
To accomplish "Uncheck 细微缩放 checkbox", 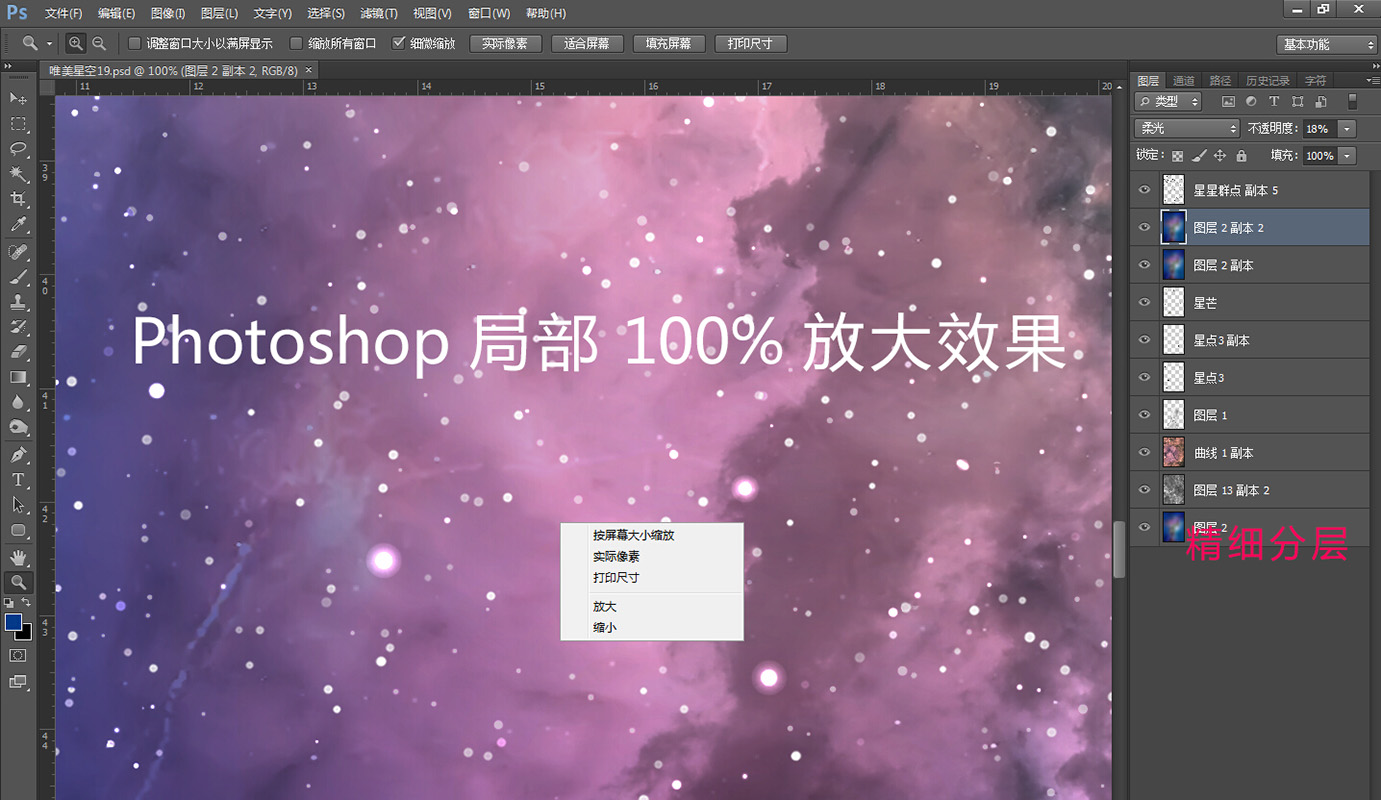I will 399,43.
